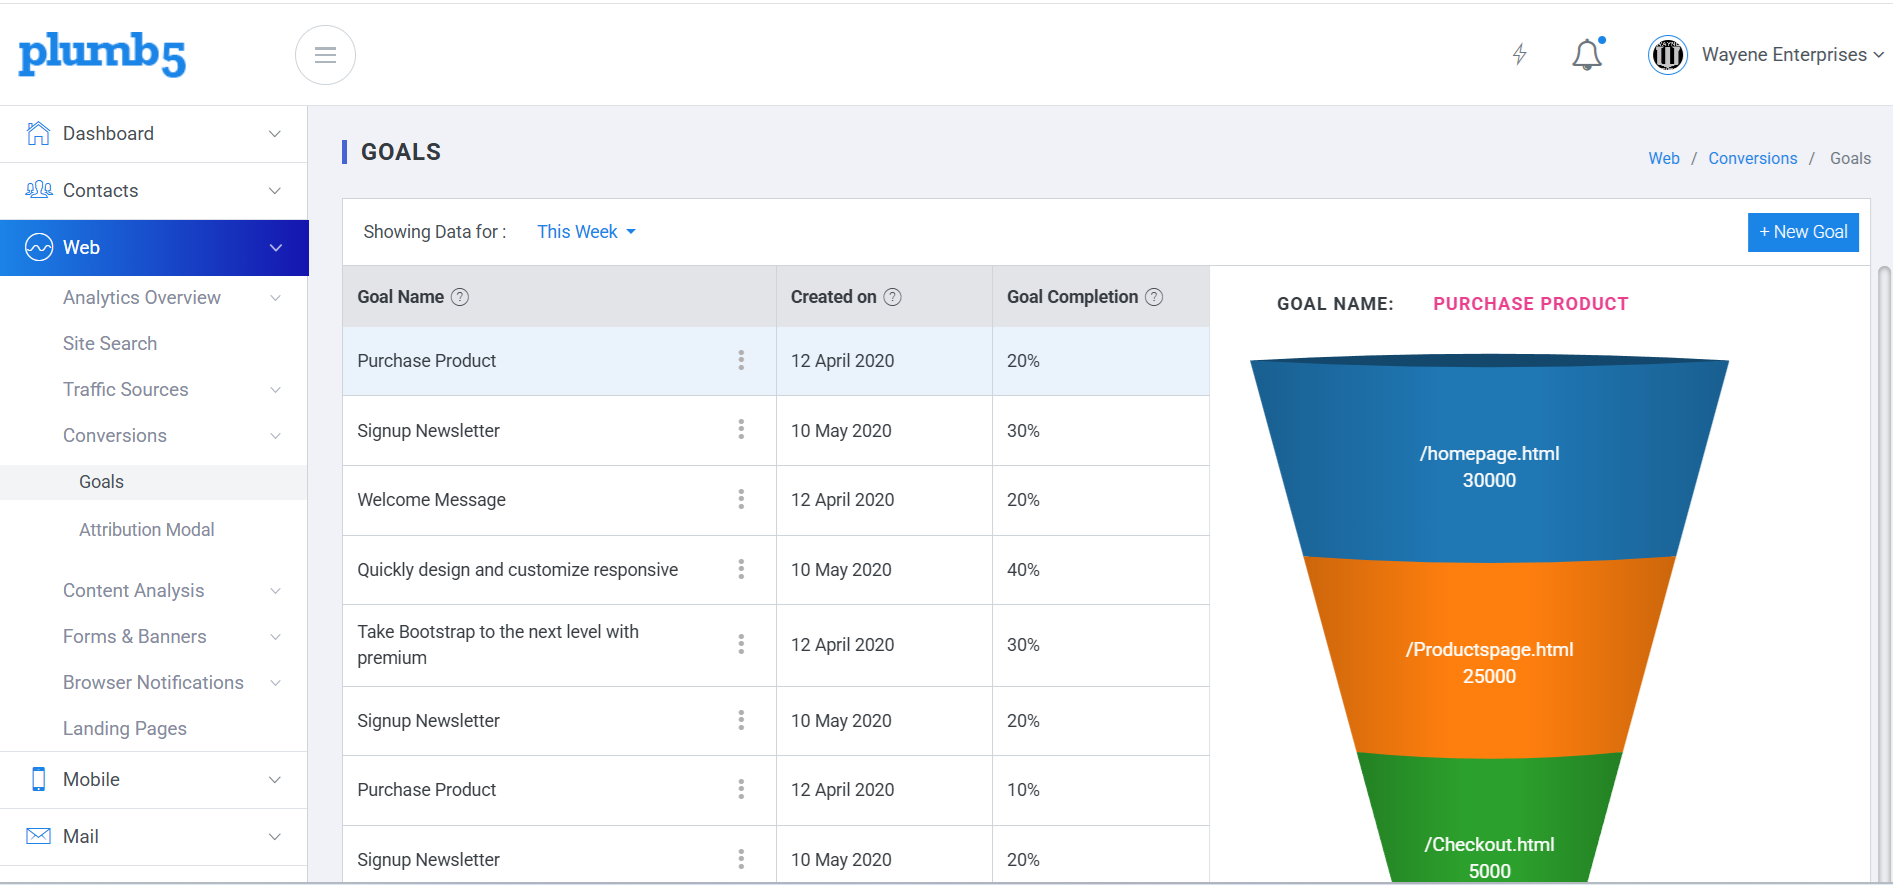Toggle the hamburger sidebar menu button
This screenshot has width=1893, height=885.
coord(325,55)
